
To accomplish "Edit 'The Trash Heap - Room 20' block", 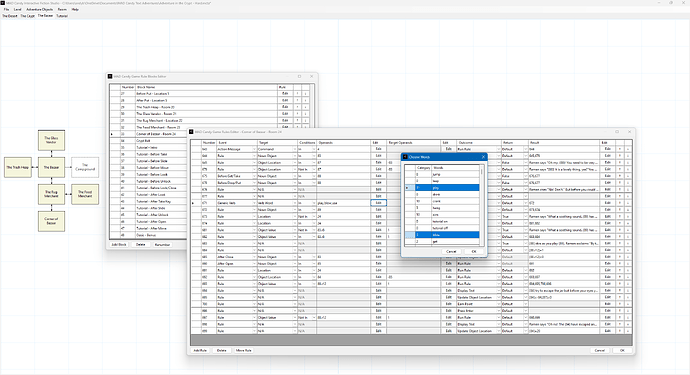I will click(x=285, y=107).
